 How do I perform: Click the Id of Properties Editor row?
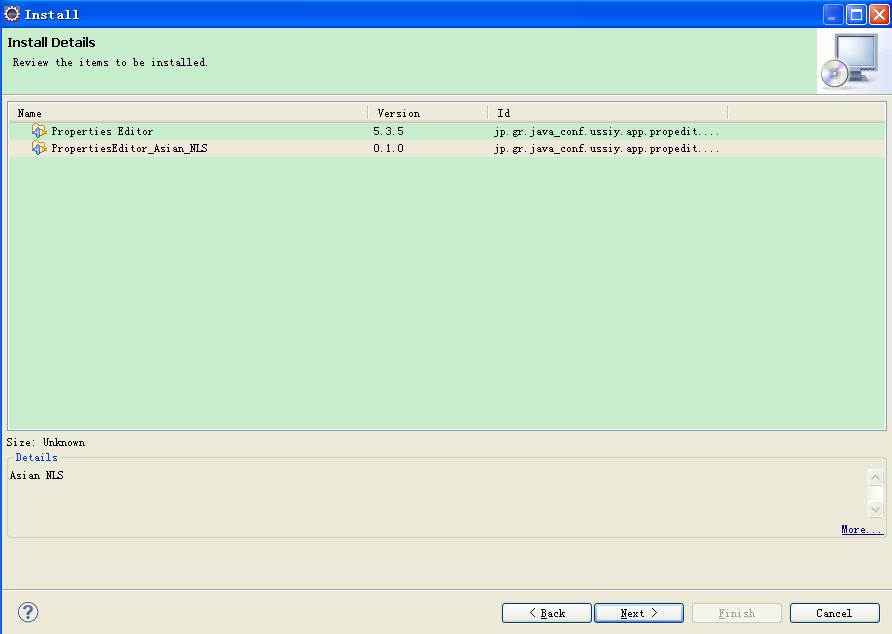point(606,131)
